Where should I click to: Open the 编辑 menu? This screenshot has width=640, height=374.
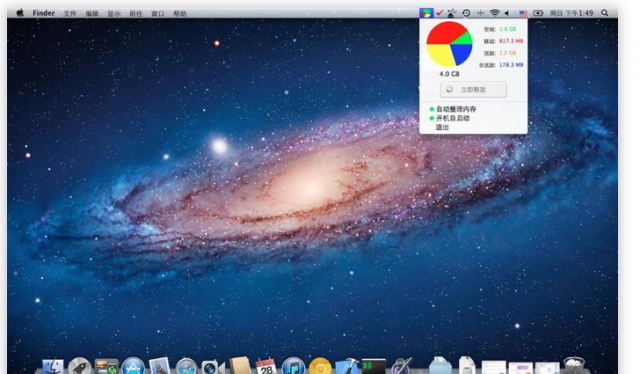click(92, 13)
